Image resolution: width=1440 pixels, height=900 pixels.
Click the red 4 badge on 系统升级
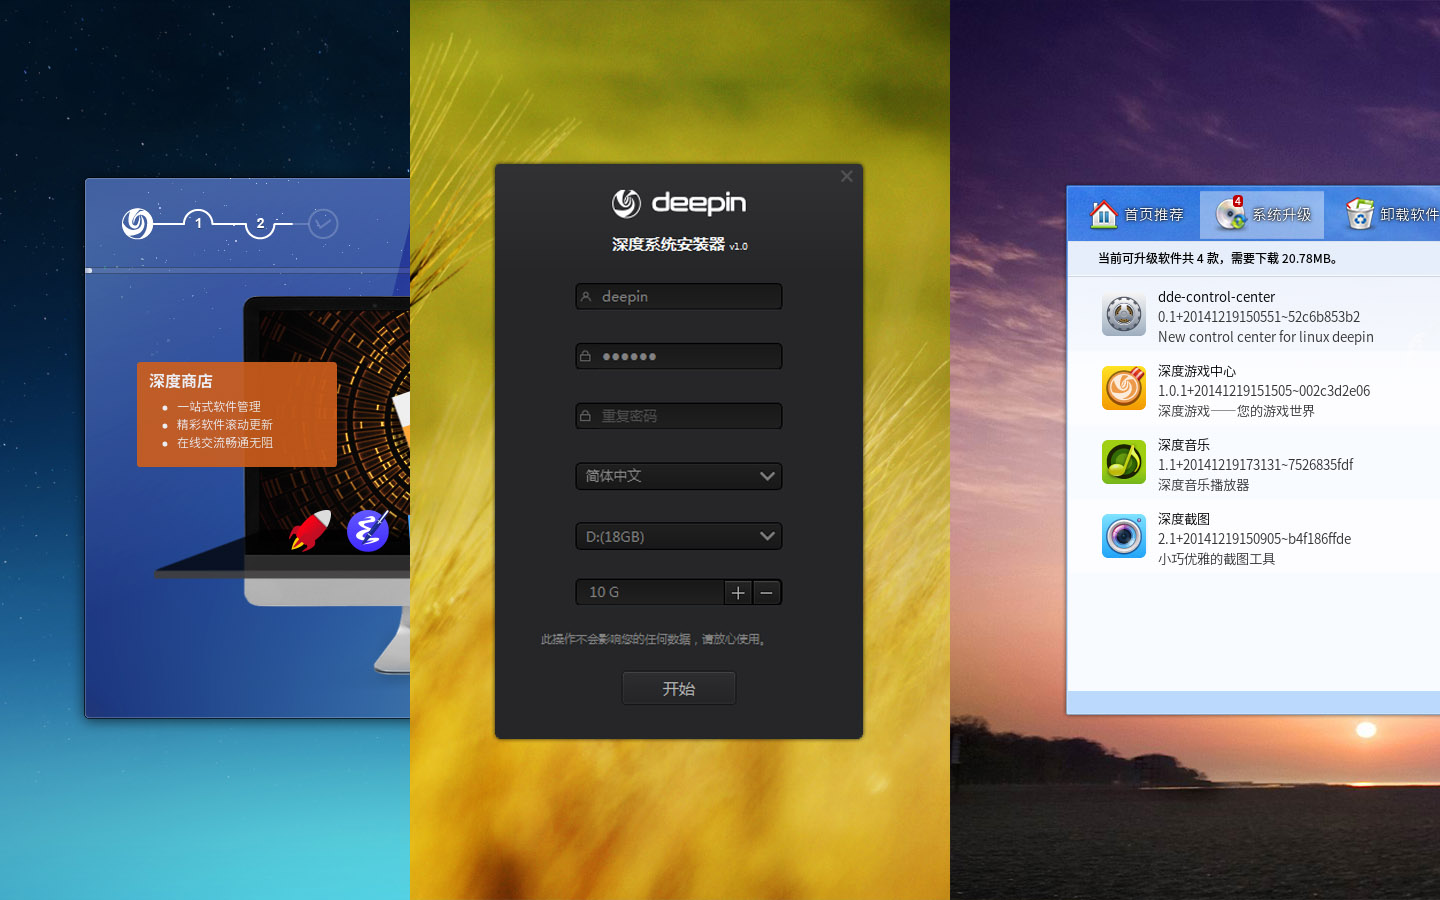pyautogui.click(x=1238, y=201)
